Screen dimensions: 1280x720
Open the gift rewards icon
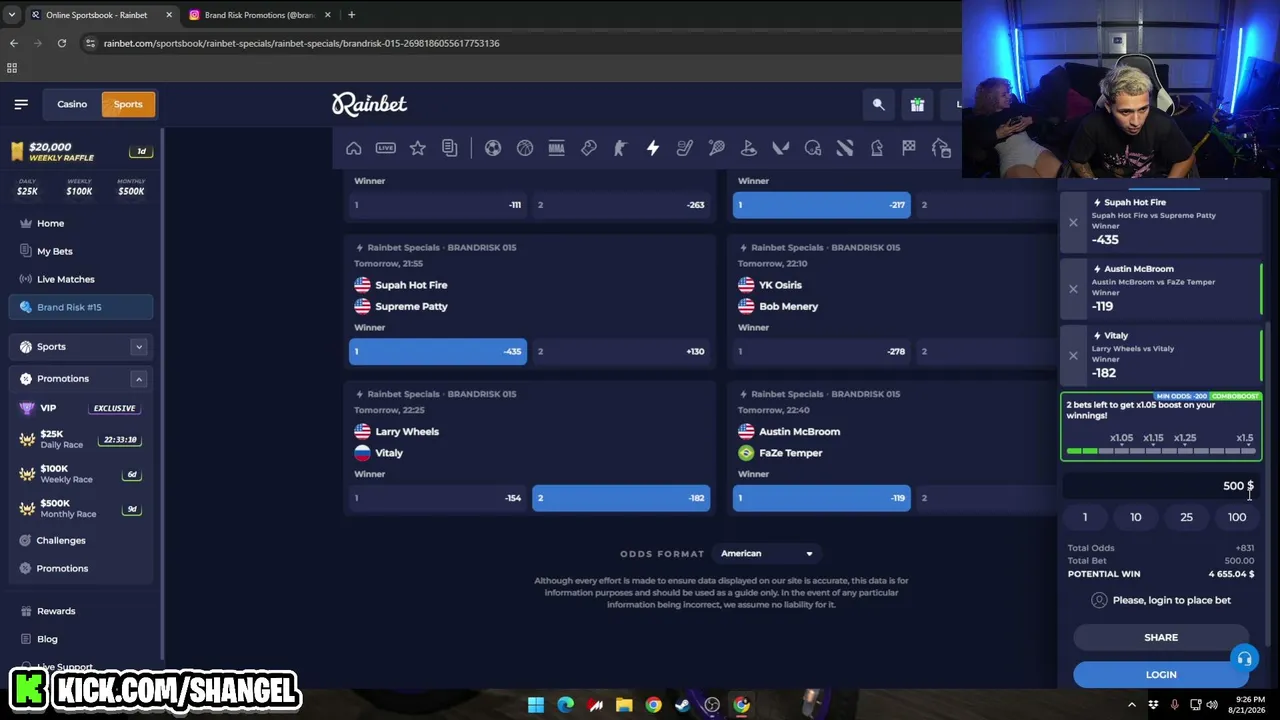(917, 104)
